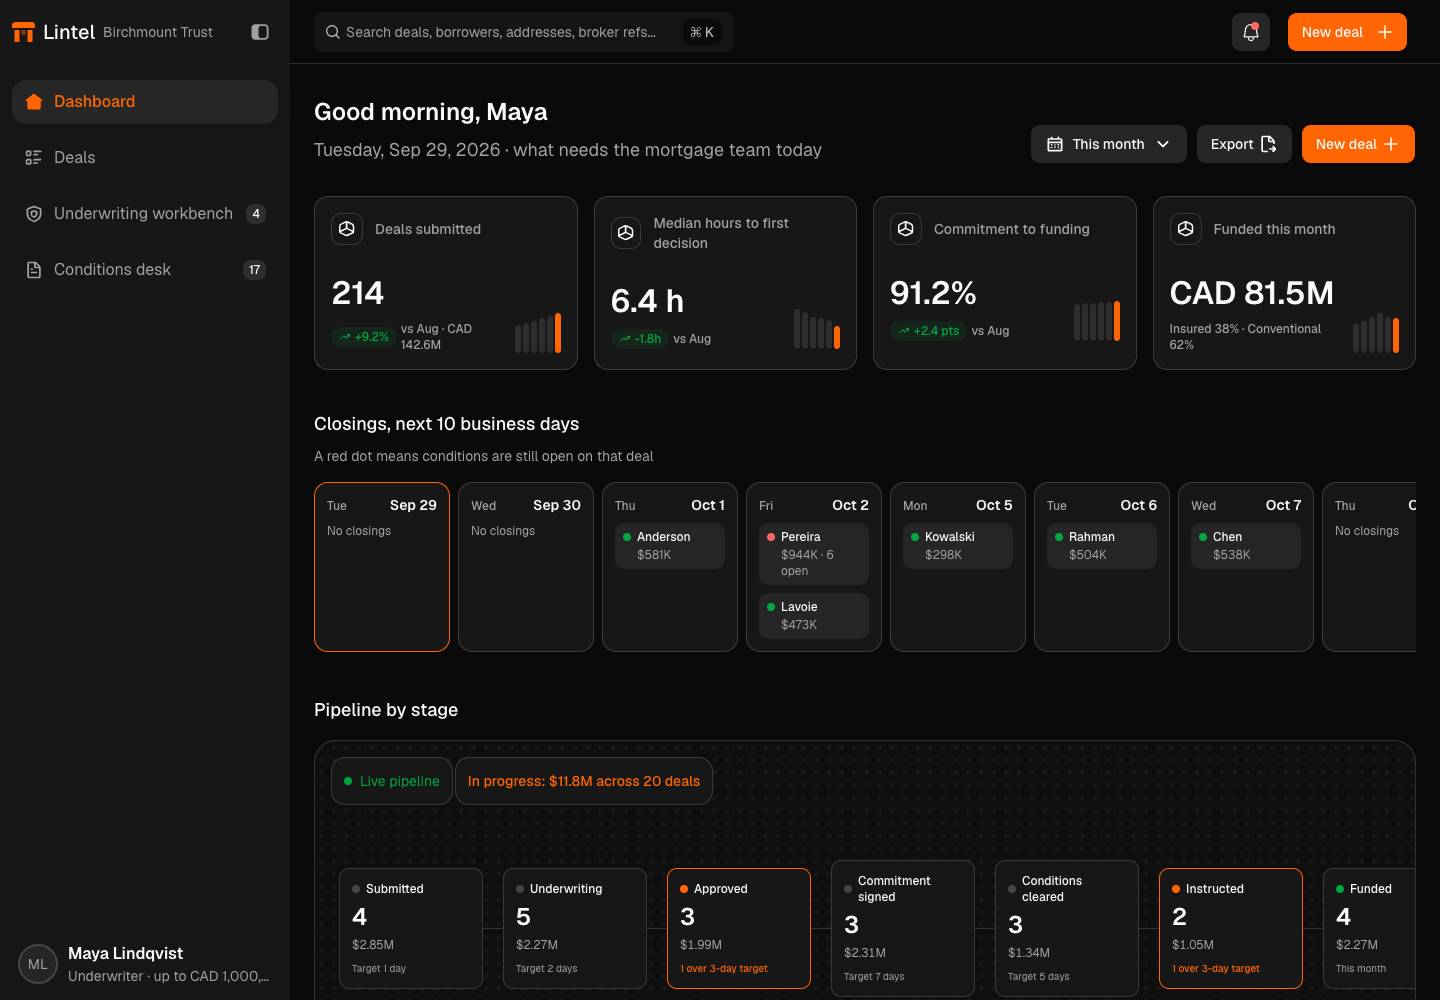Click the Lintel logo icon
This screenshot has width=1440, height=1000.
click(23, 32)
